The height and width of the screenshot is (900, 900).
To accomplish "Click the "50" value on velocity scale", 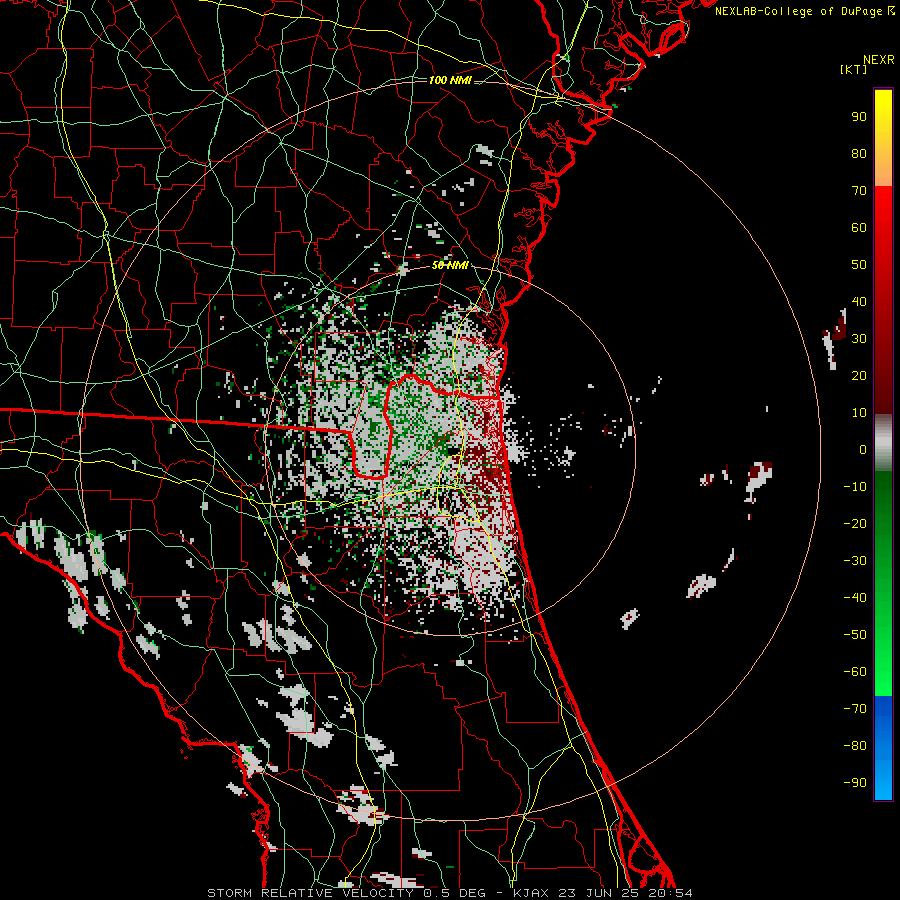I will pos(859,265).
